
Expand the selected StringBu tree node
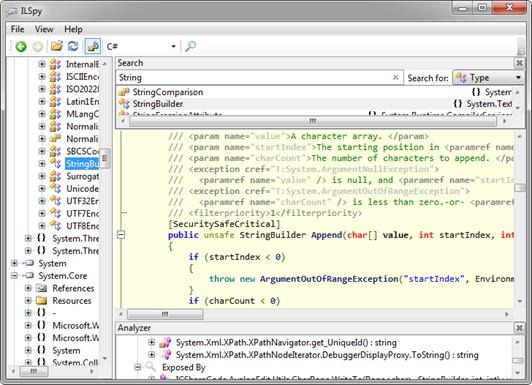[42, 164]
